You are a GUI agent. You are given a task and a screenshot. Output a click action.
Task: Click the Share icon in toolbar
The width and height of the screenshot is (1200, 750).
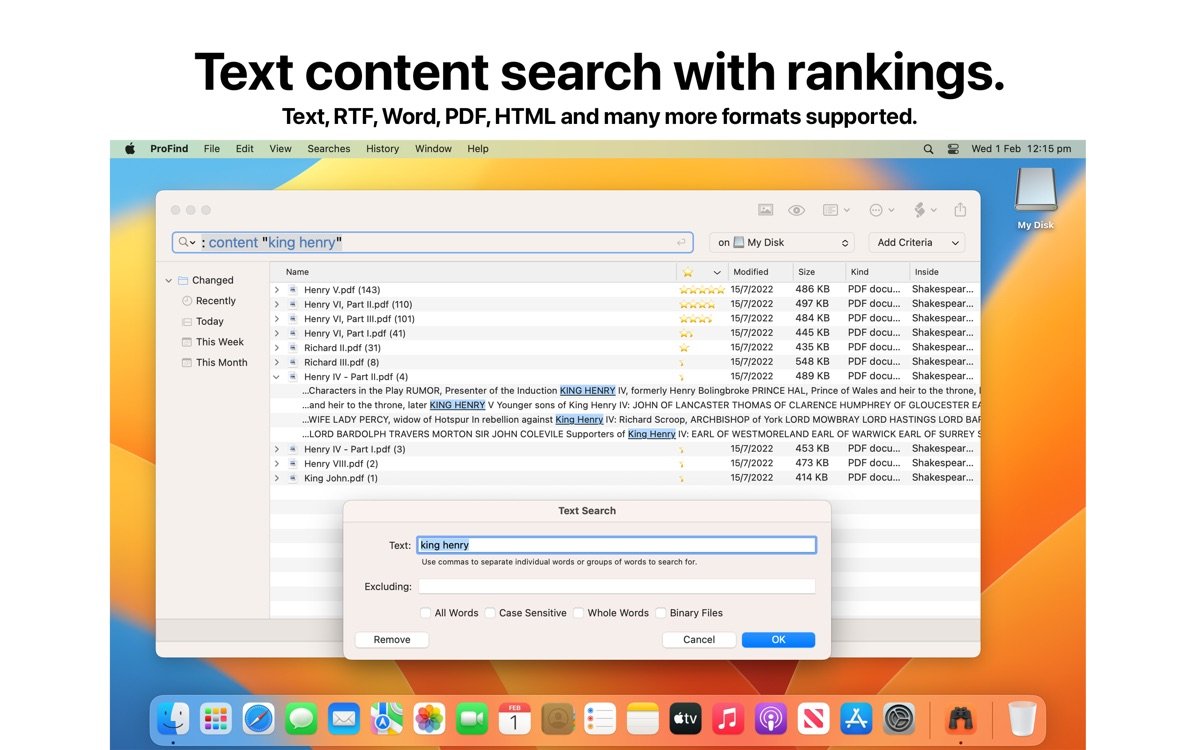click(x=960, y=210)
